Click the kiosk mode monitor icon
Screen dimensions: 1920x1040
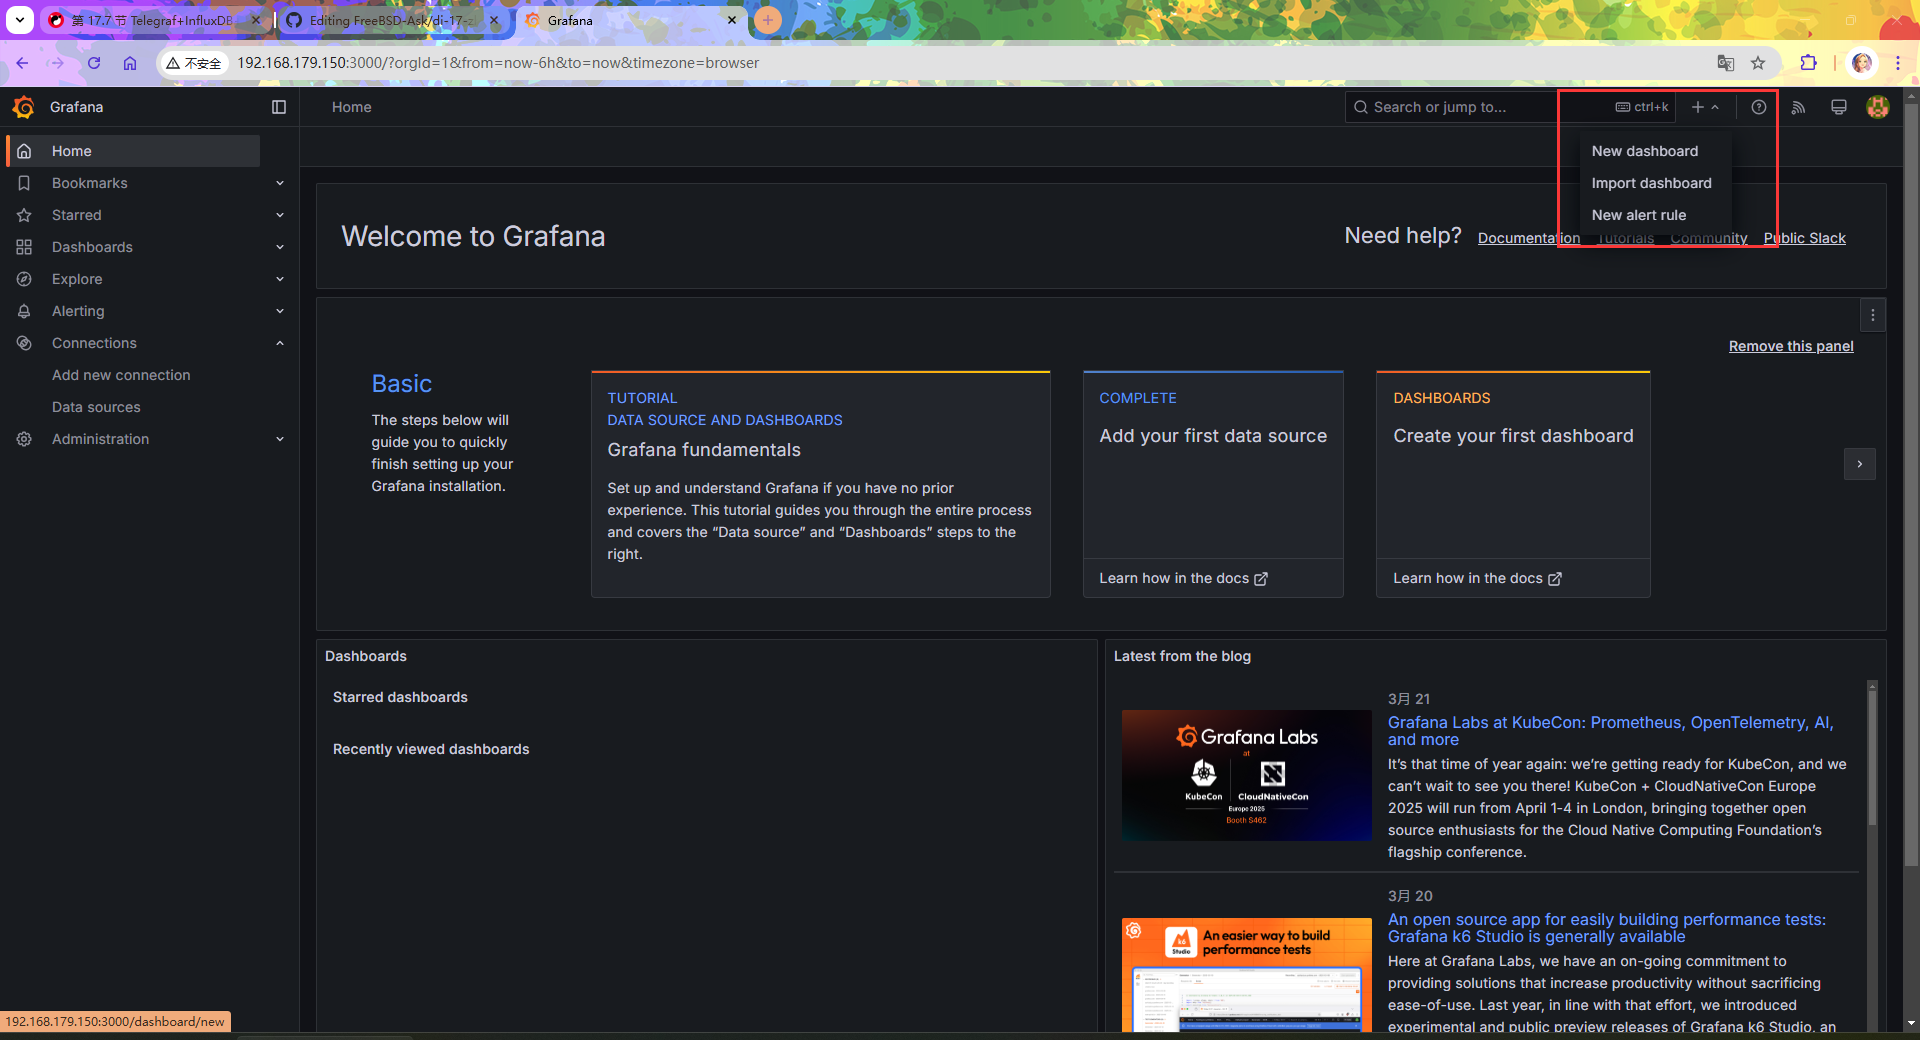[1838, 107]
